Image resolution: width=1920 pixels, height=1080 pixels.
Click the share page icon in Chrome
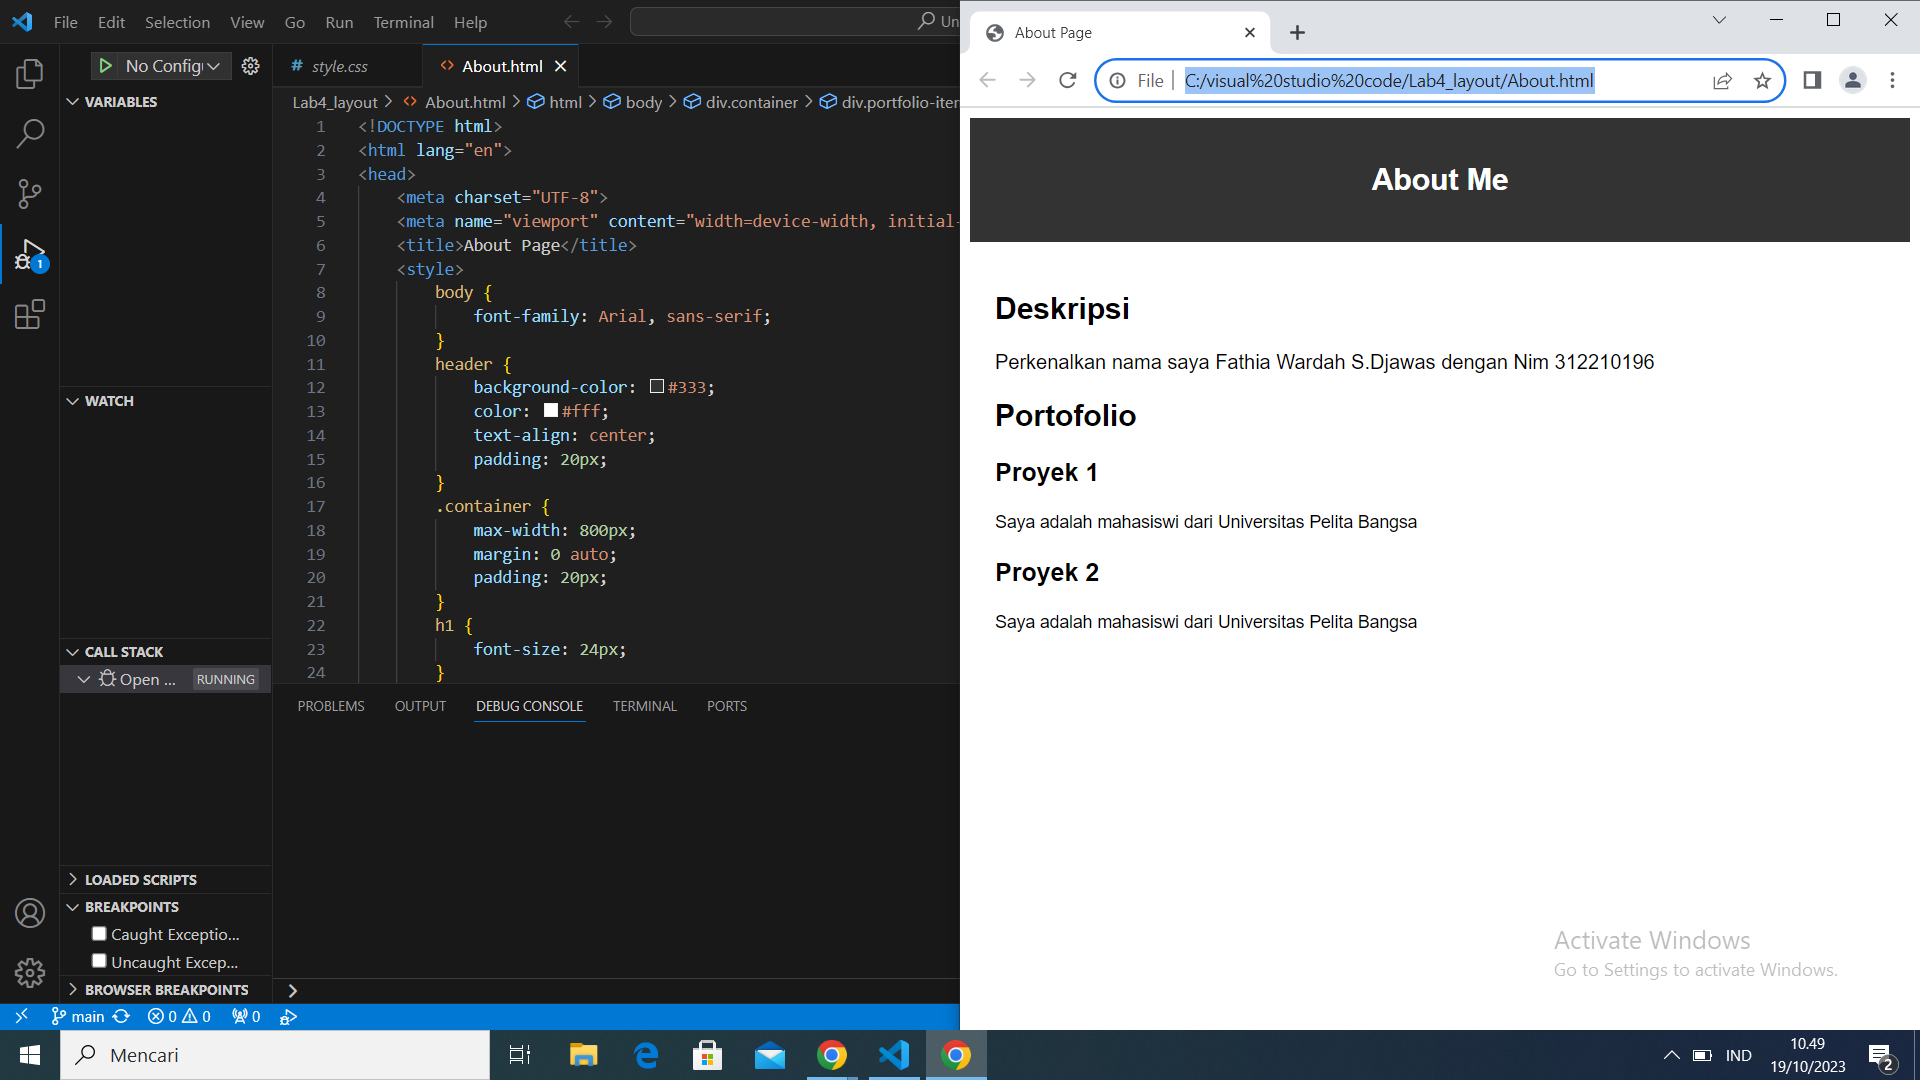pos(1723,81)
